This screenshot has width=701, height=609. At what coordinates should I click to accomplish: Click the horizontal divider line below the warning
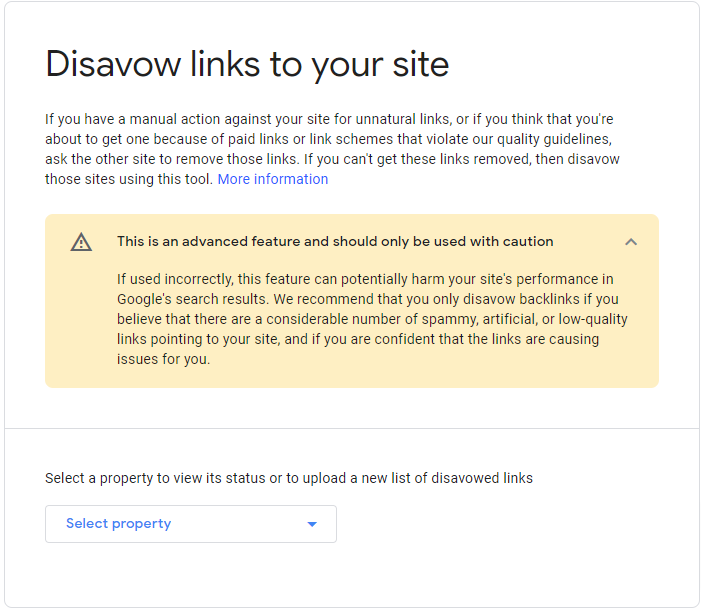coord(352,428)
